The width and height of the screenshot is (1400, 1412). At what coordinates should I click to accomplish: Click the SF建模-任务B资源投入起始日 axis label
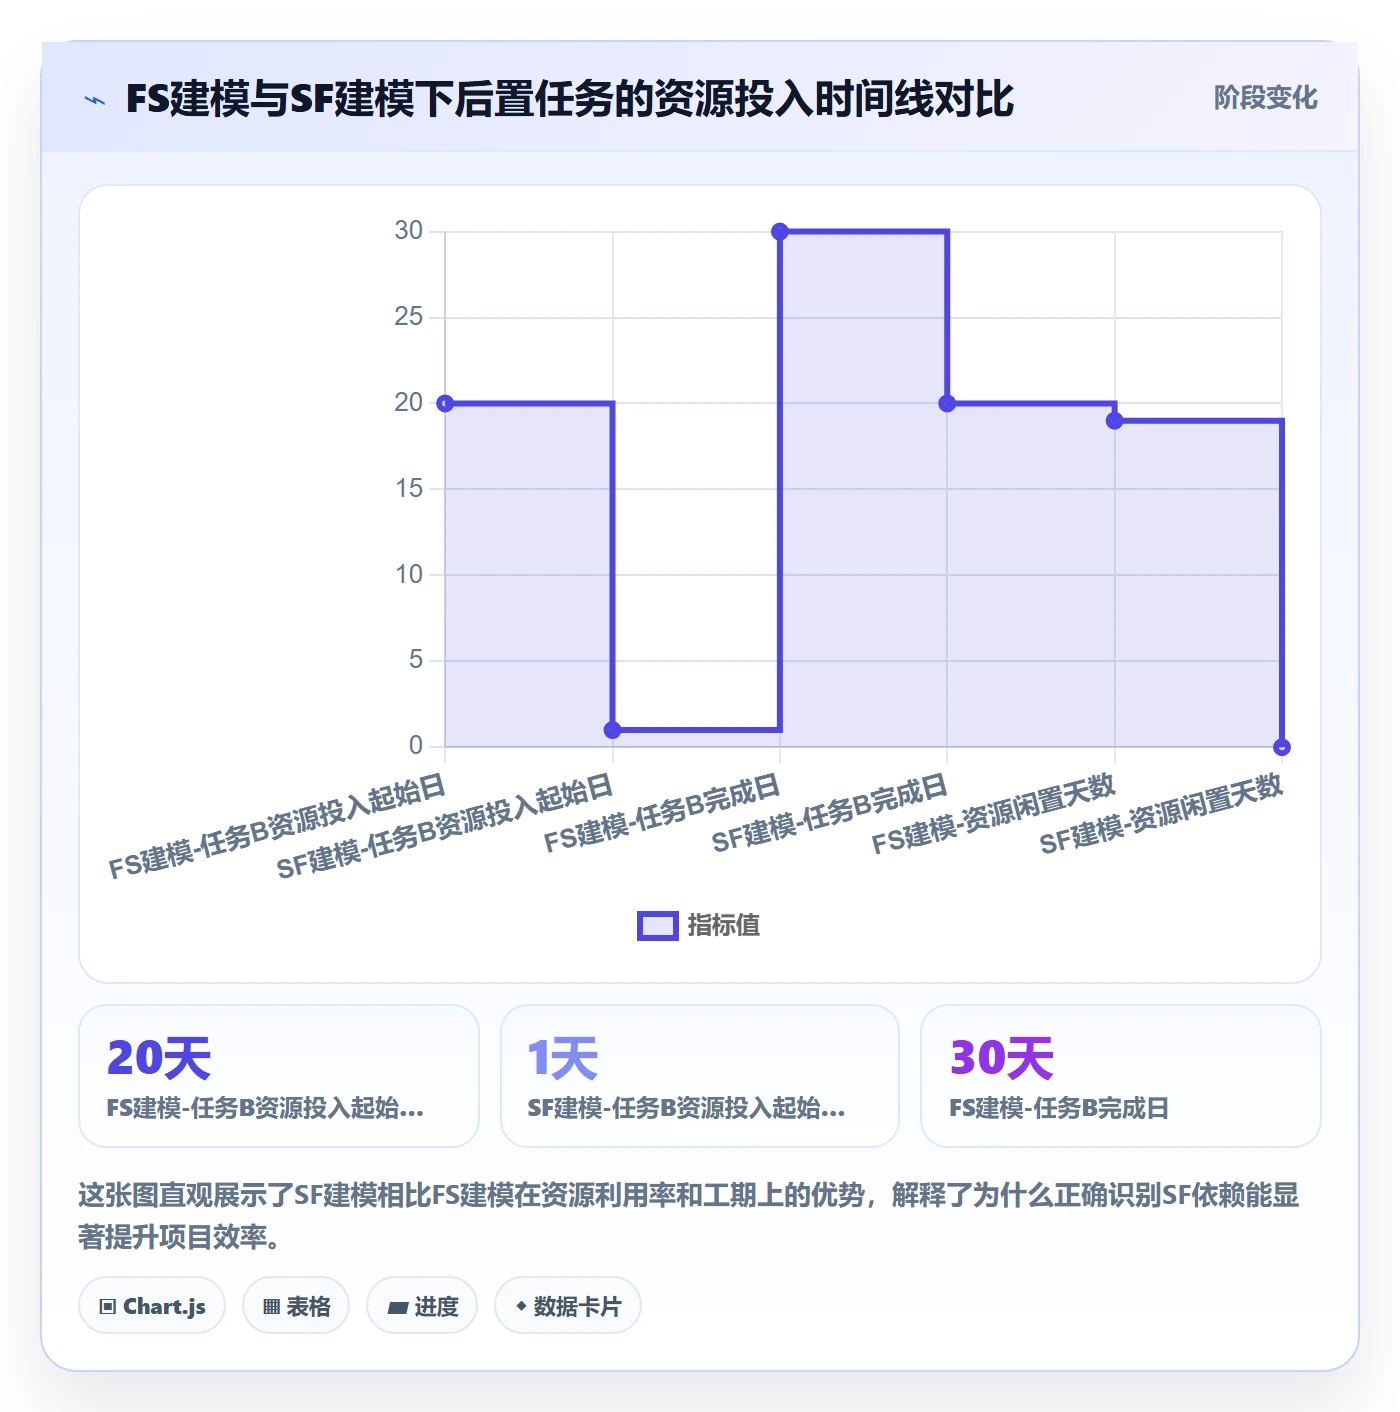(x=445, y=826)
